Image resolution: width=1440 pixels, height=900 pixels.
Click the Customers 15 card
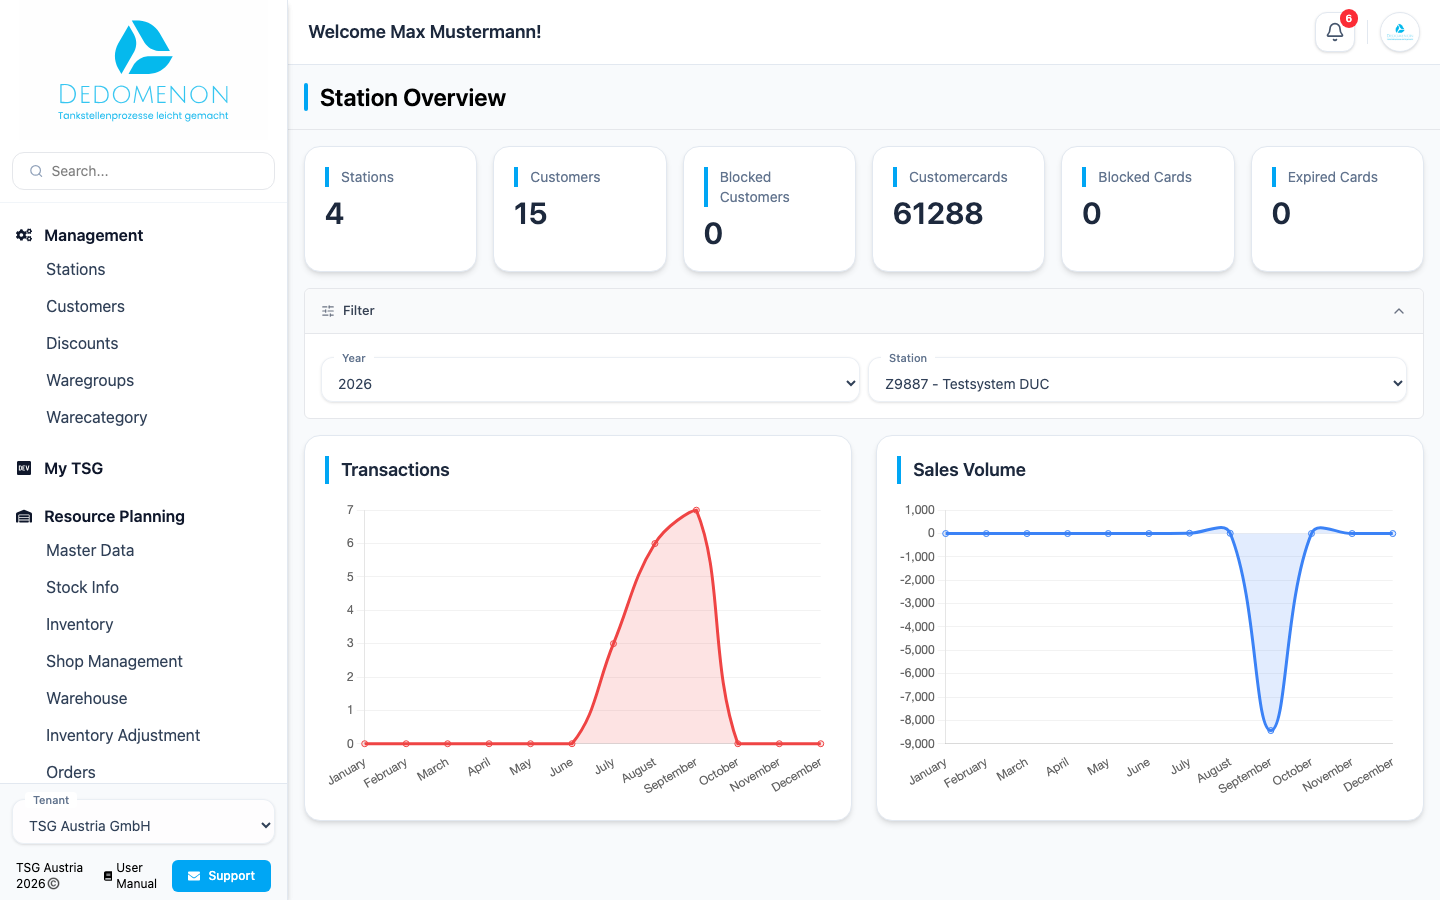[580, 209]
